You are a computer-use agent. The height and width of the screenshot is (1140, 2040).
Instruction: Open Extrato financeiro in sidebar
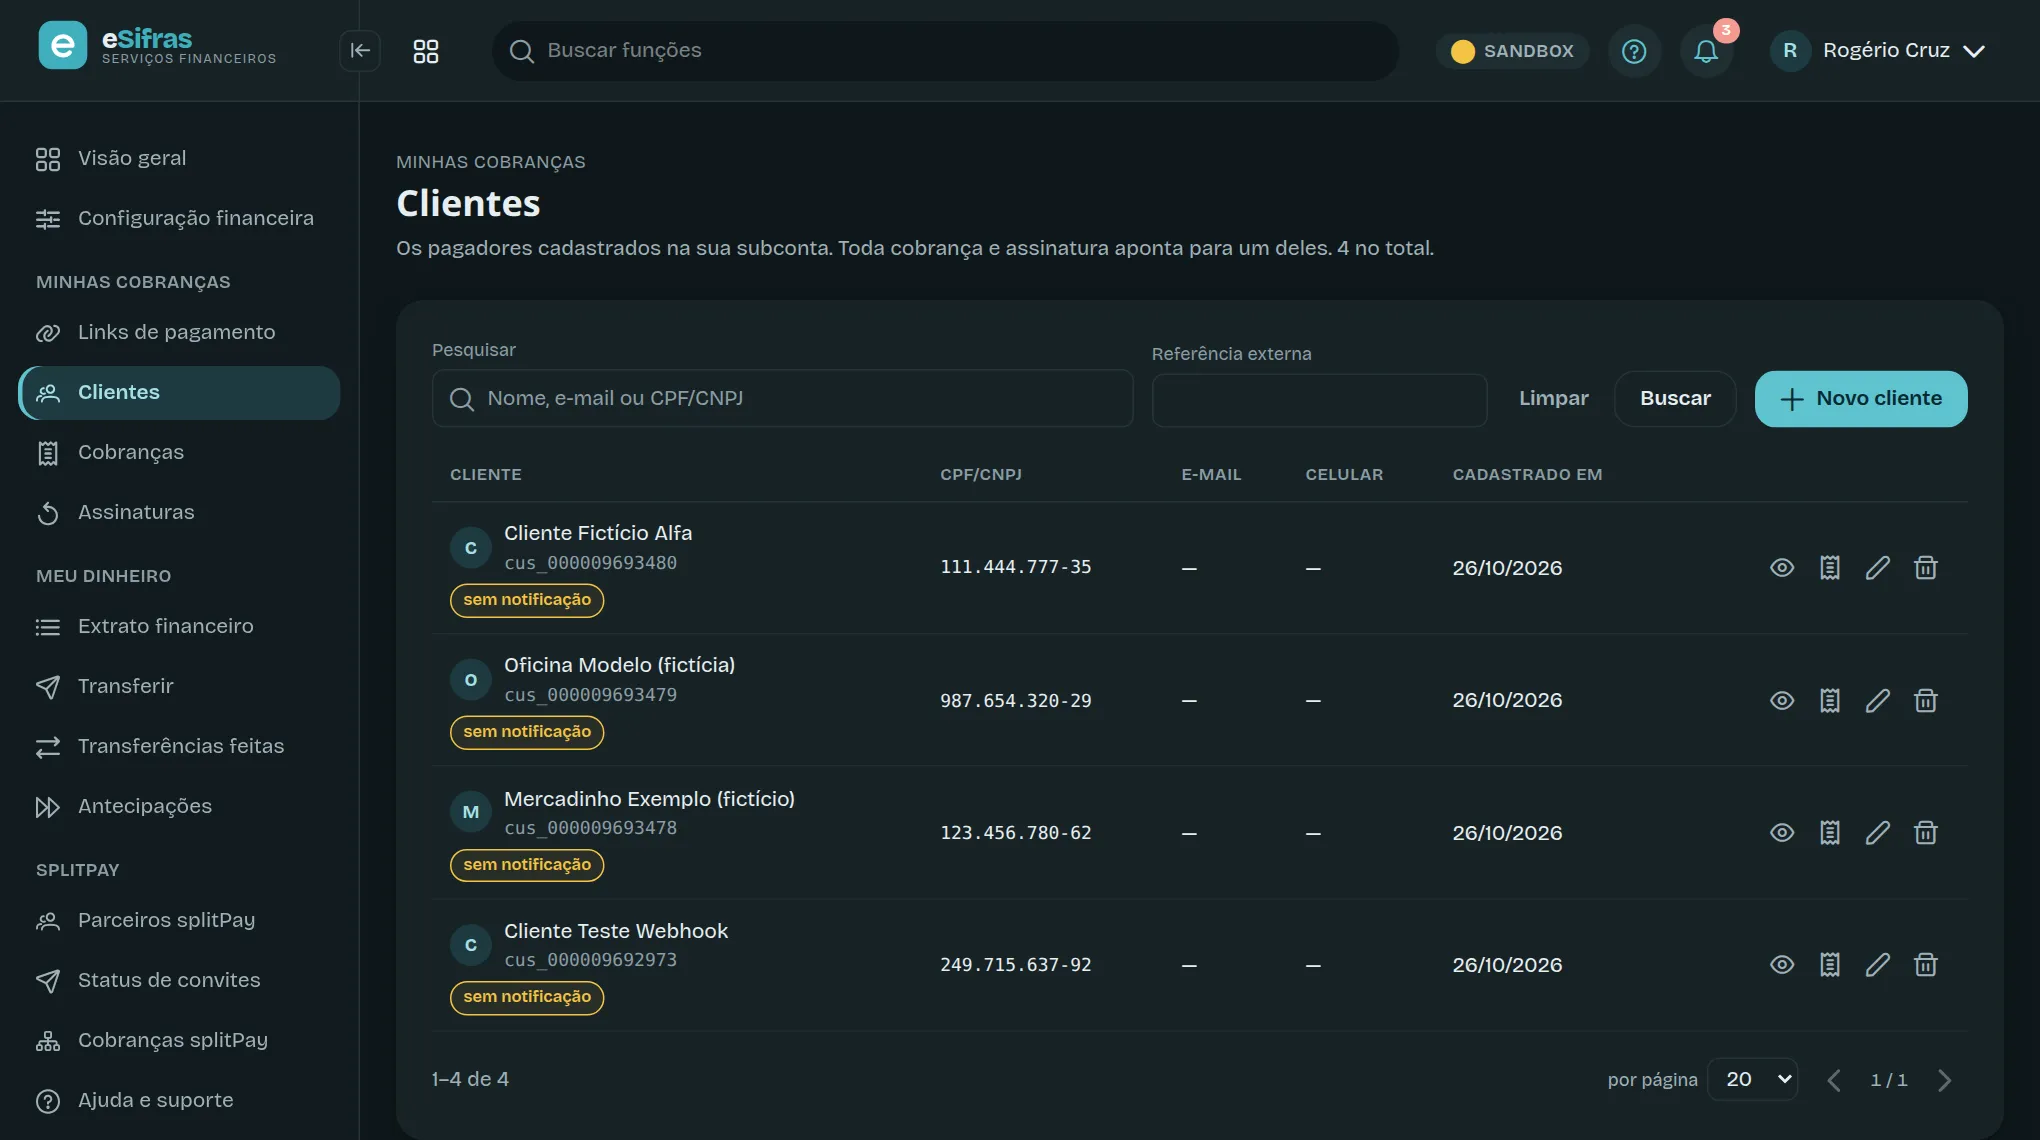[179, 627]
